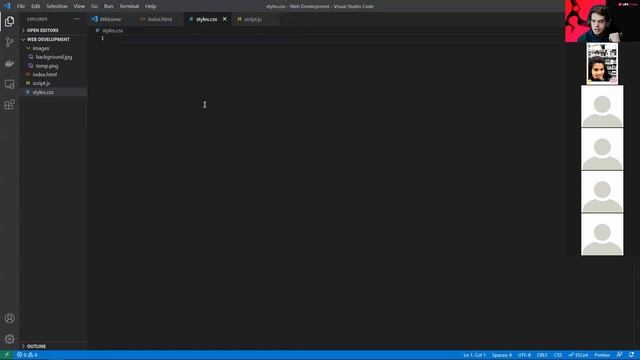Image resolution: width=640 pixels, height=360 pixels.
Task: Open background.jpg in the explorer
Action: coord(54,57)
